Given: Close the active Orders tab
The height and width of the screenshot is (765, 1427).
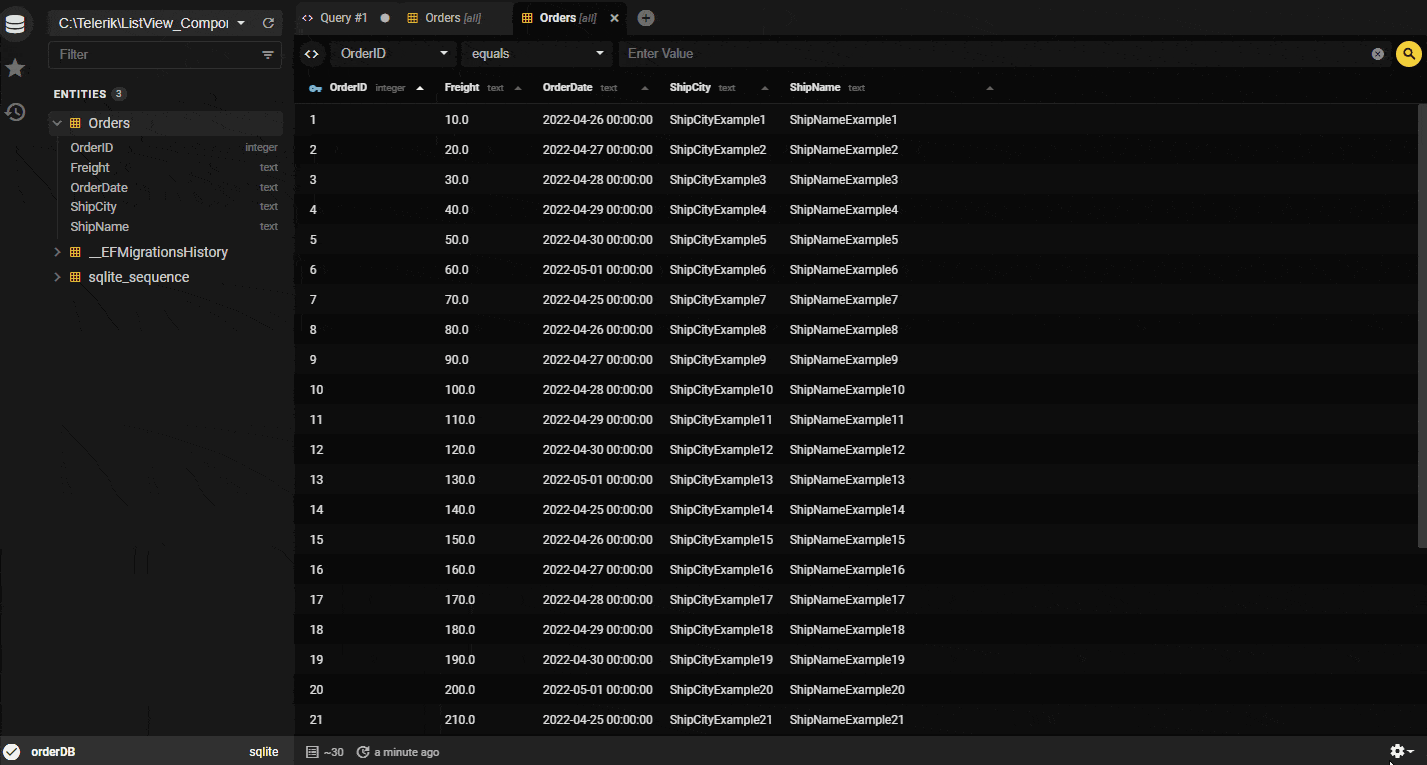Looking at the screenshot, I should click(x=614, y=18).
